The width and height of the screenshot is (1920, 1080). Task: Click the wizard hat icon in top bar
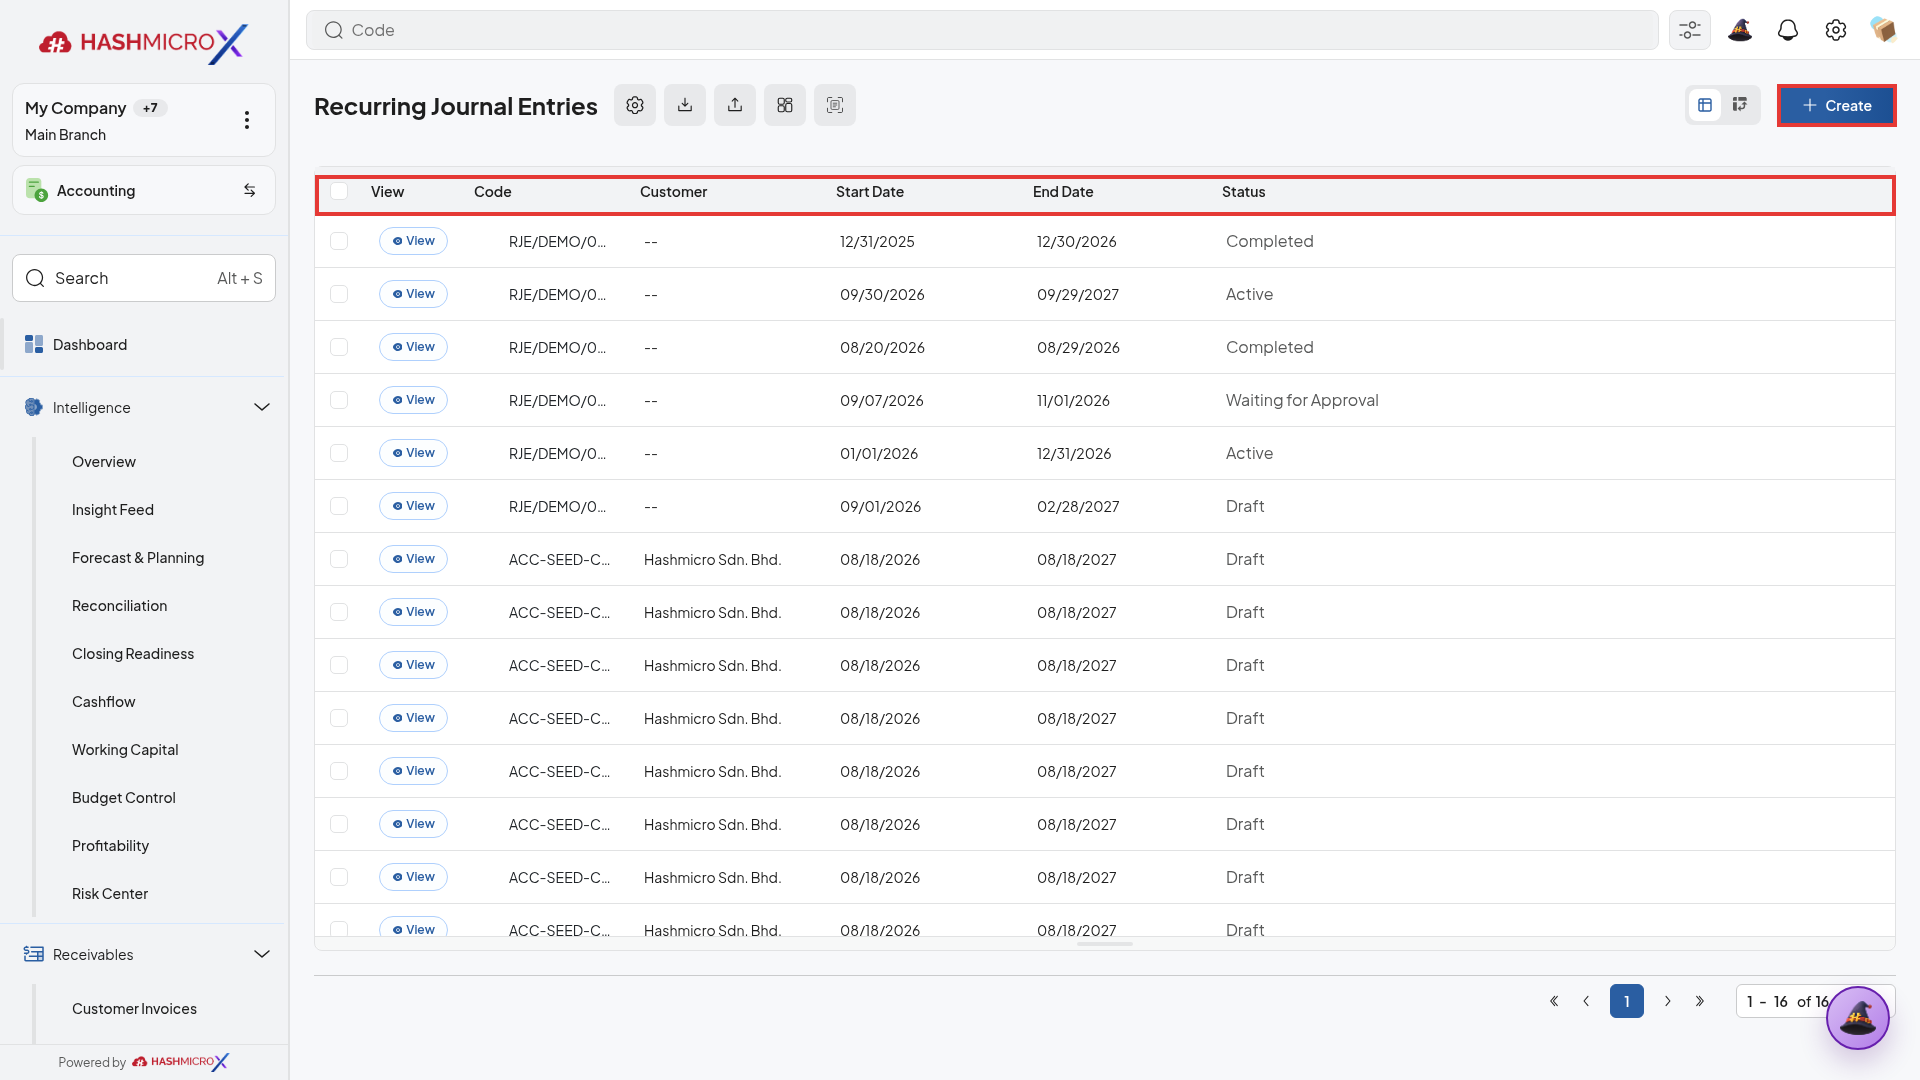point(1740,30)
